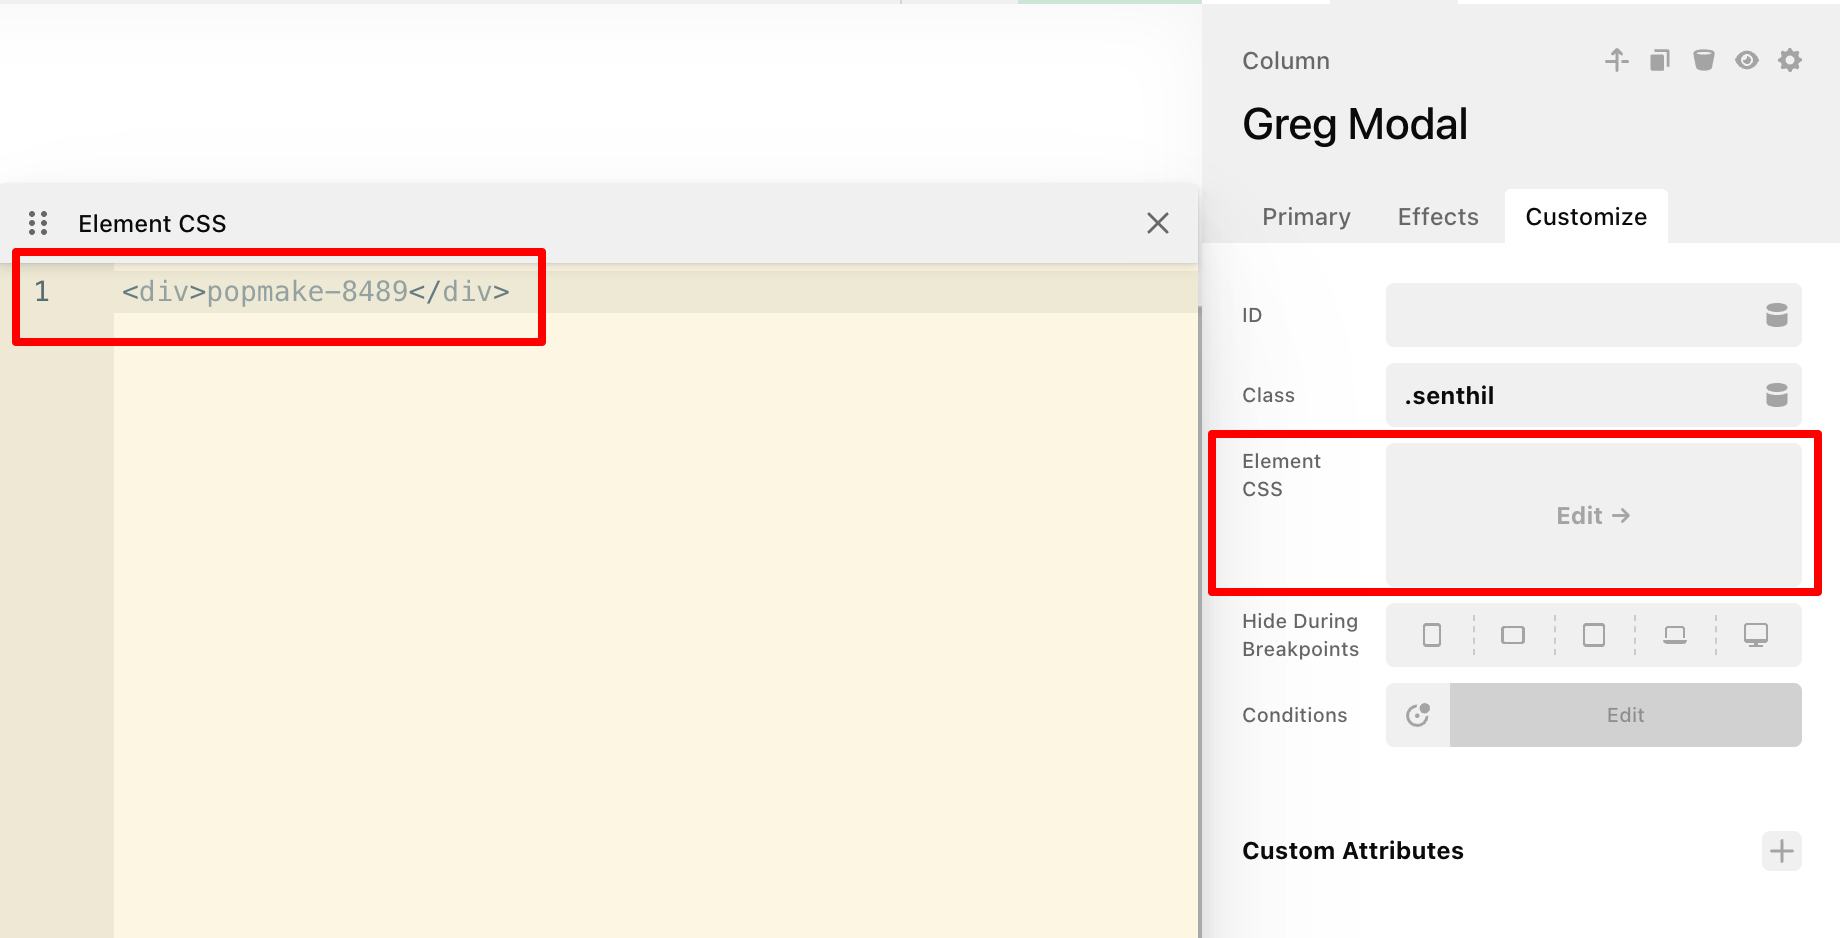Open column settings gear icon
Image resolution: width=1840 pixels, height=938 pixels.
1789,60
